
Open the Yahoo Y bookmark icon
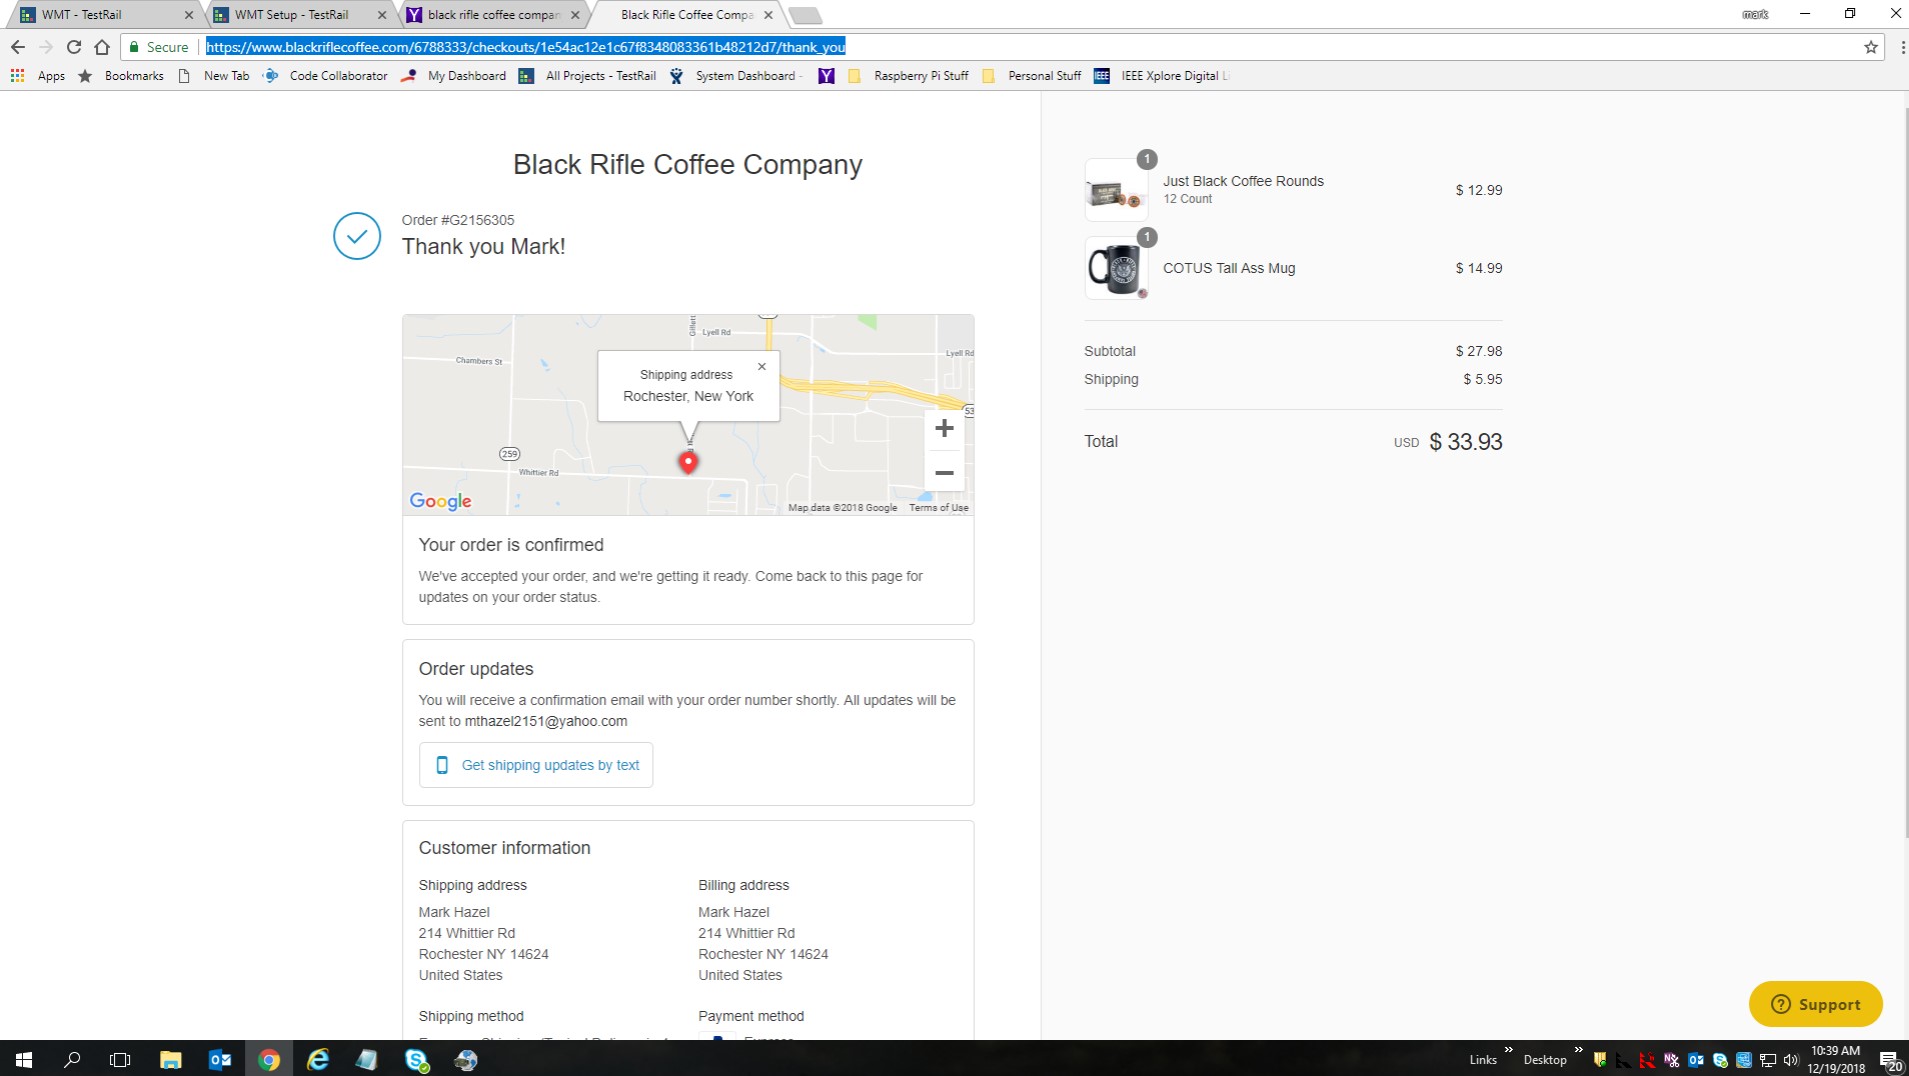click(x=826, y=76)
